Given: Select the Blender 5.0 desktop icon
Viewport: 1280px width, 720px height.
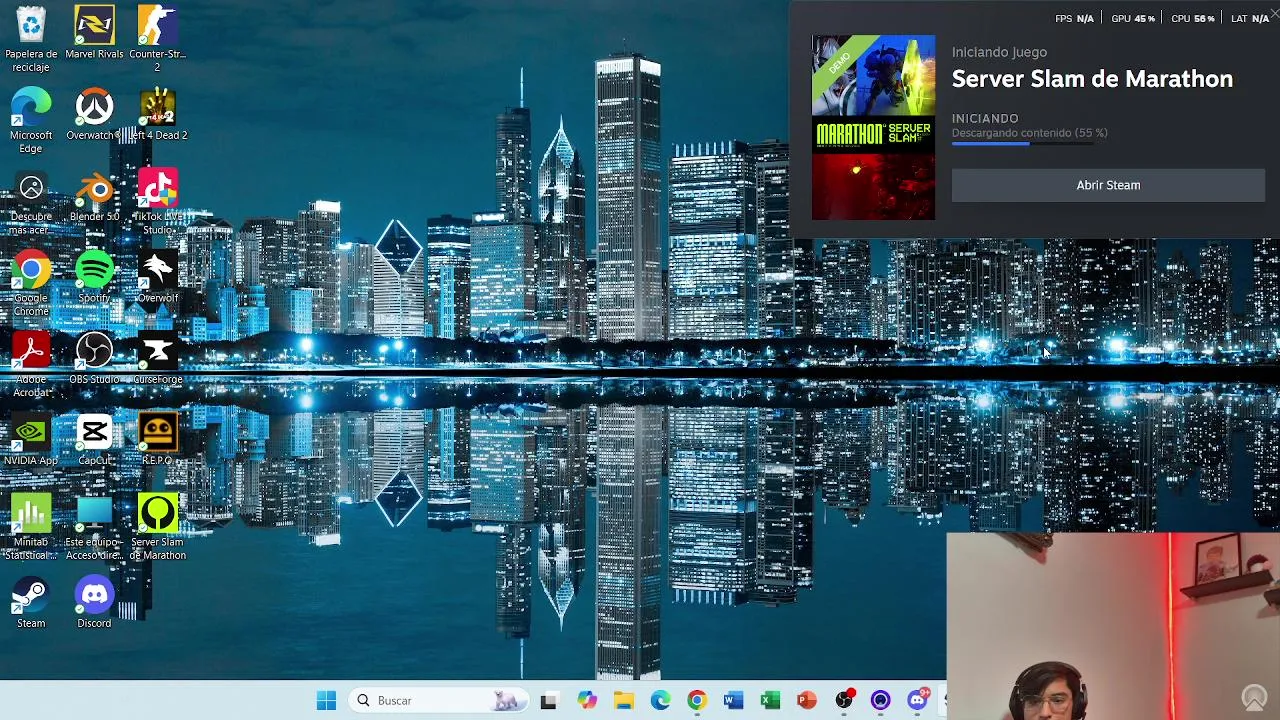Looking at the screenshot, I should (94, 195).
